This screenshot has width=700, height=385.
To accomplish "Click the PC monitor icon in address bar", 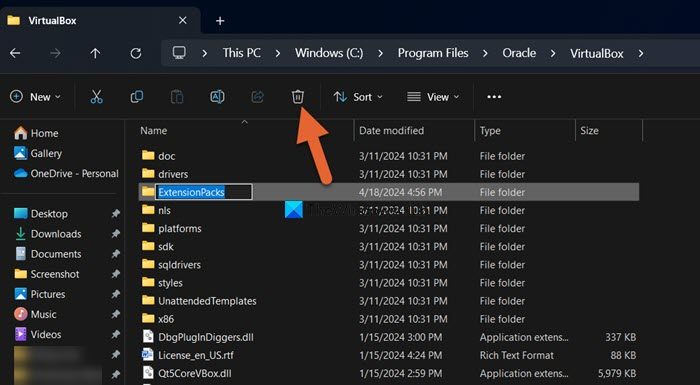I will coord(179,53).
